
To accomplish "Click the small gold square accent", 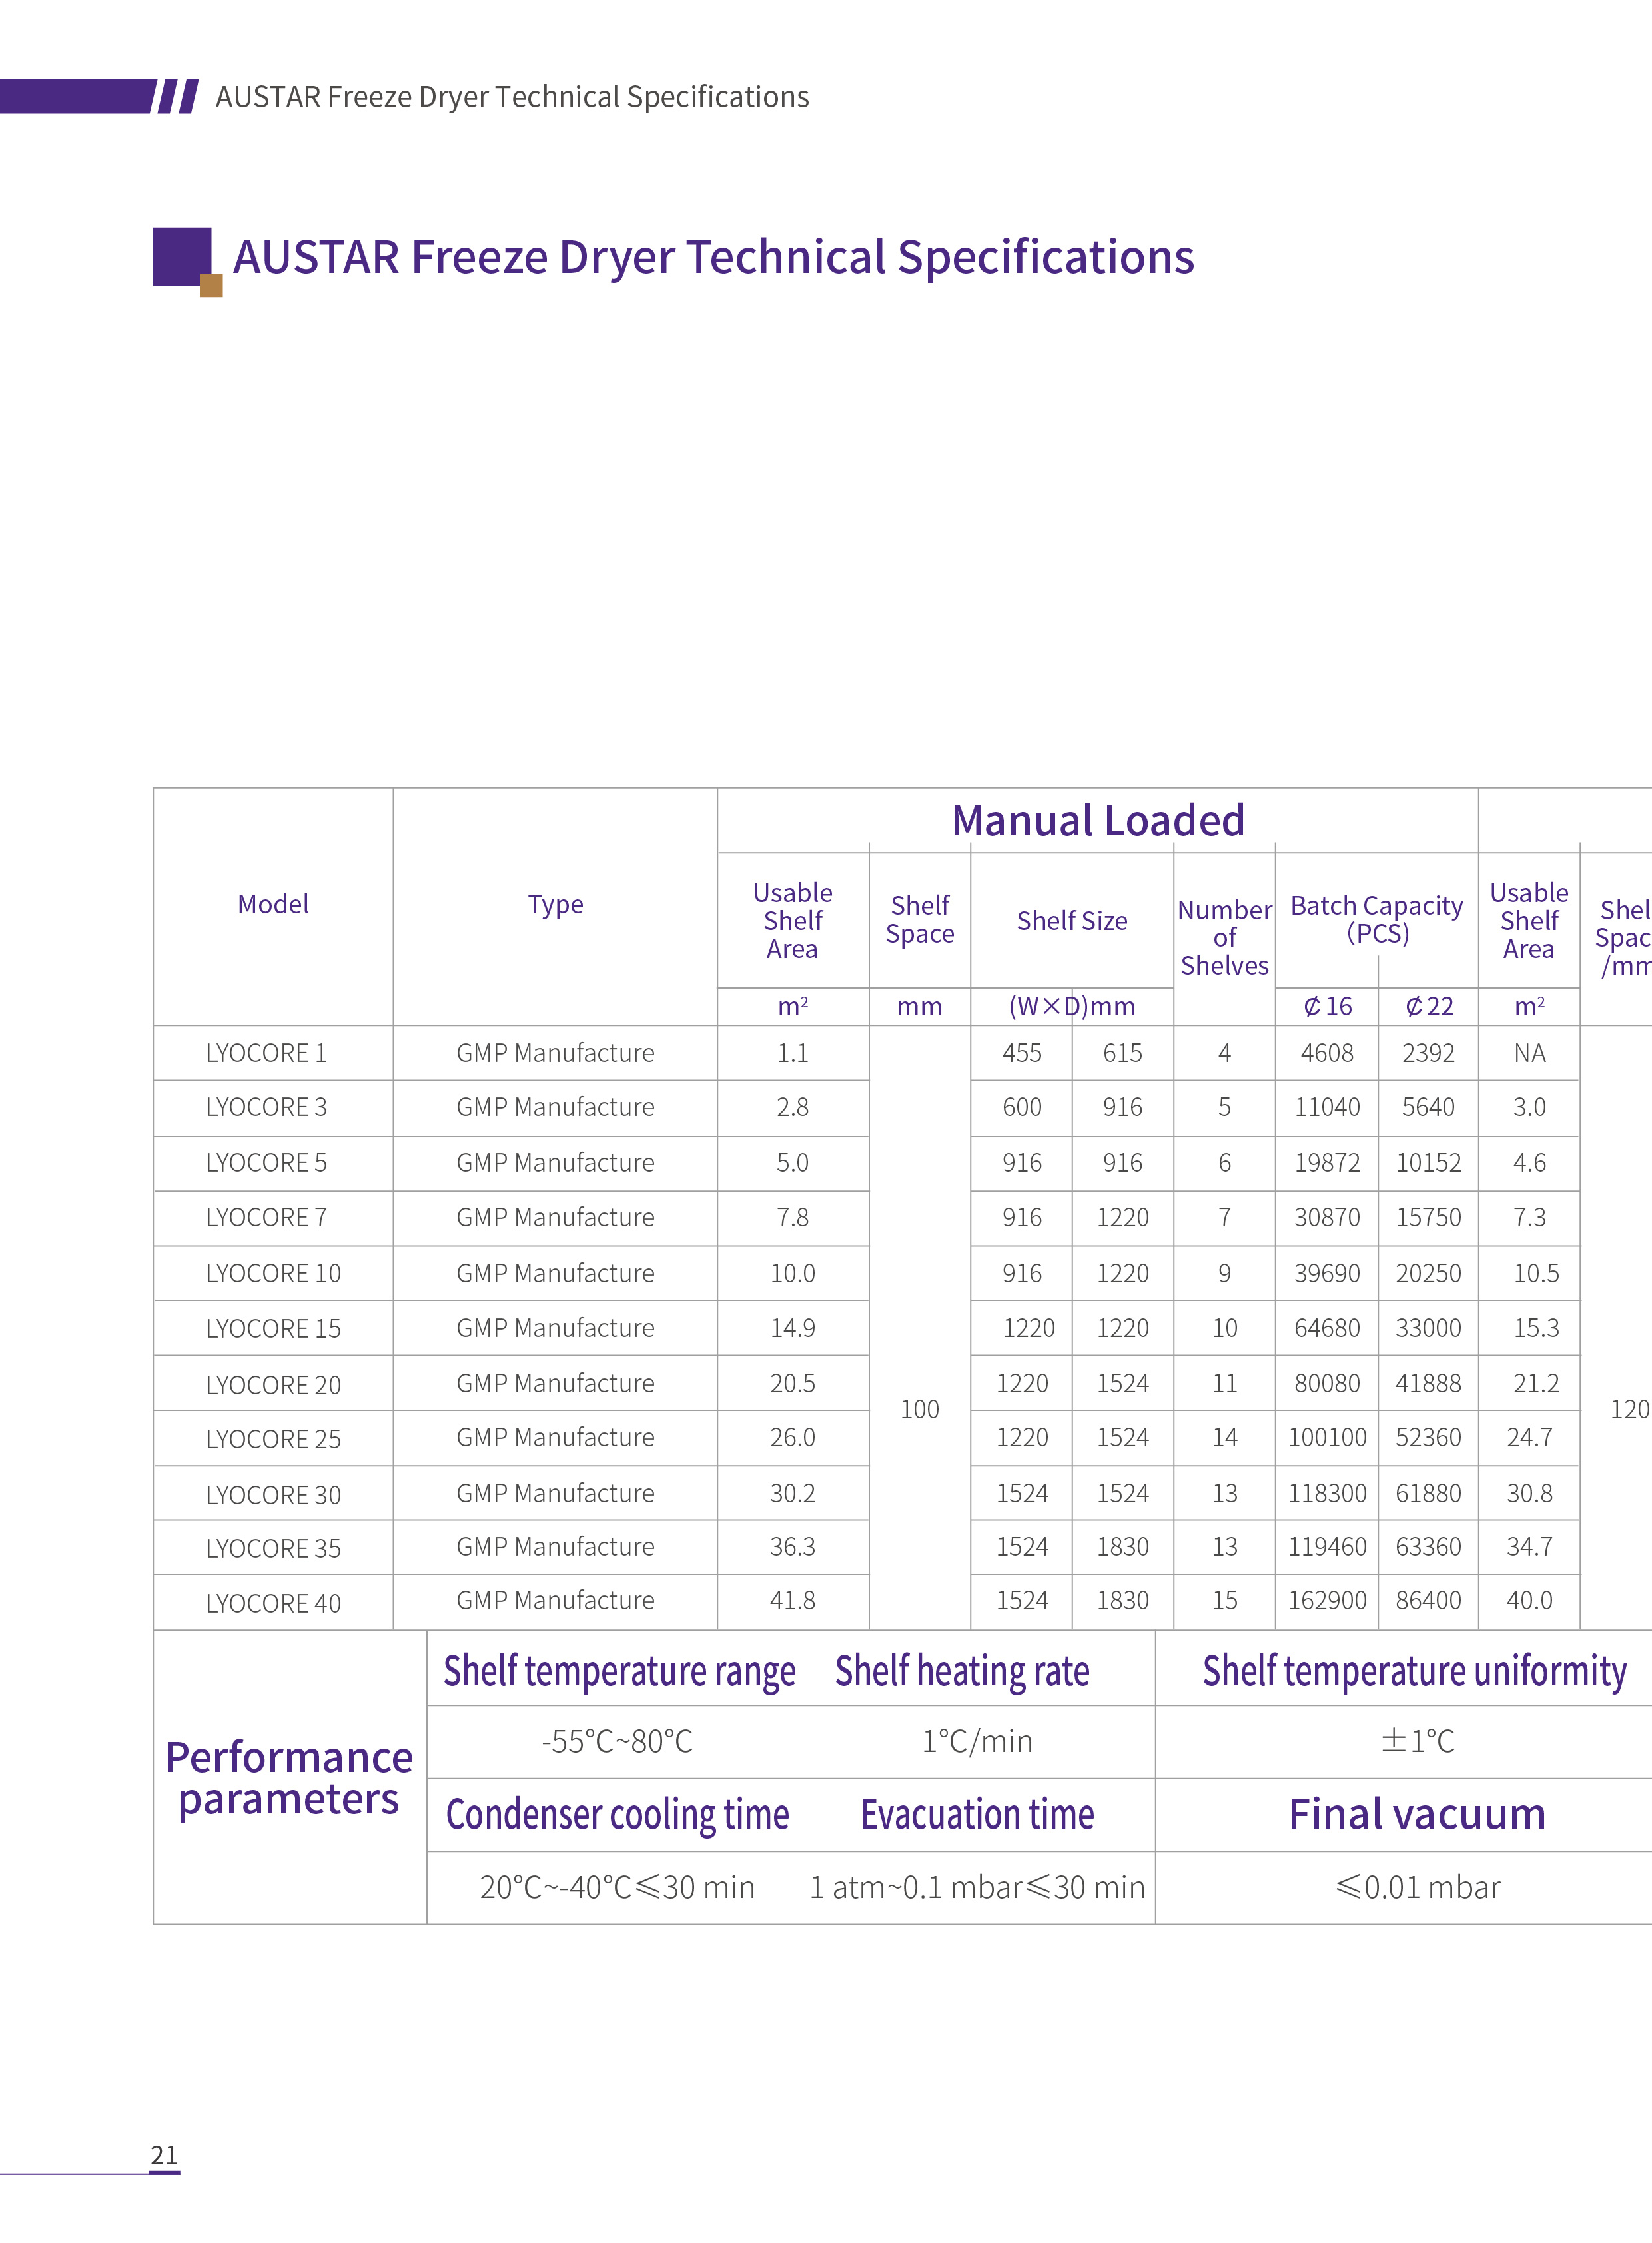I will 211,286.
